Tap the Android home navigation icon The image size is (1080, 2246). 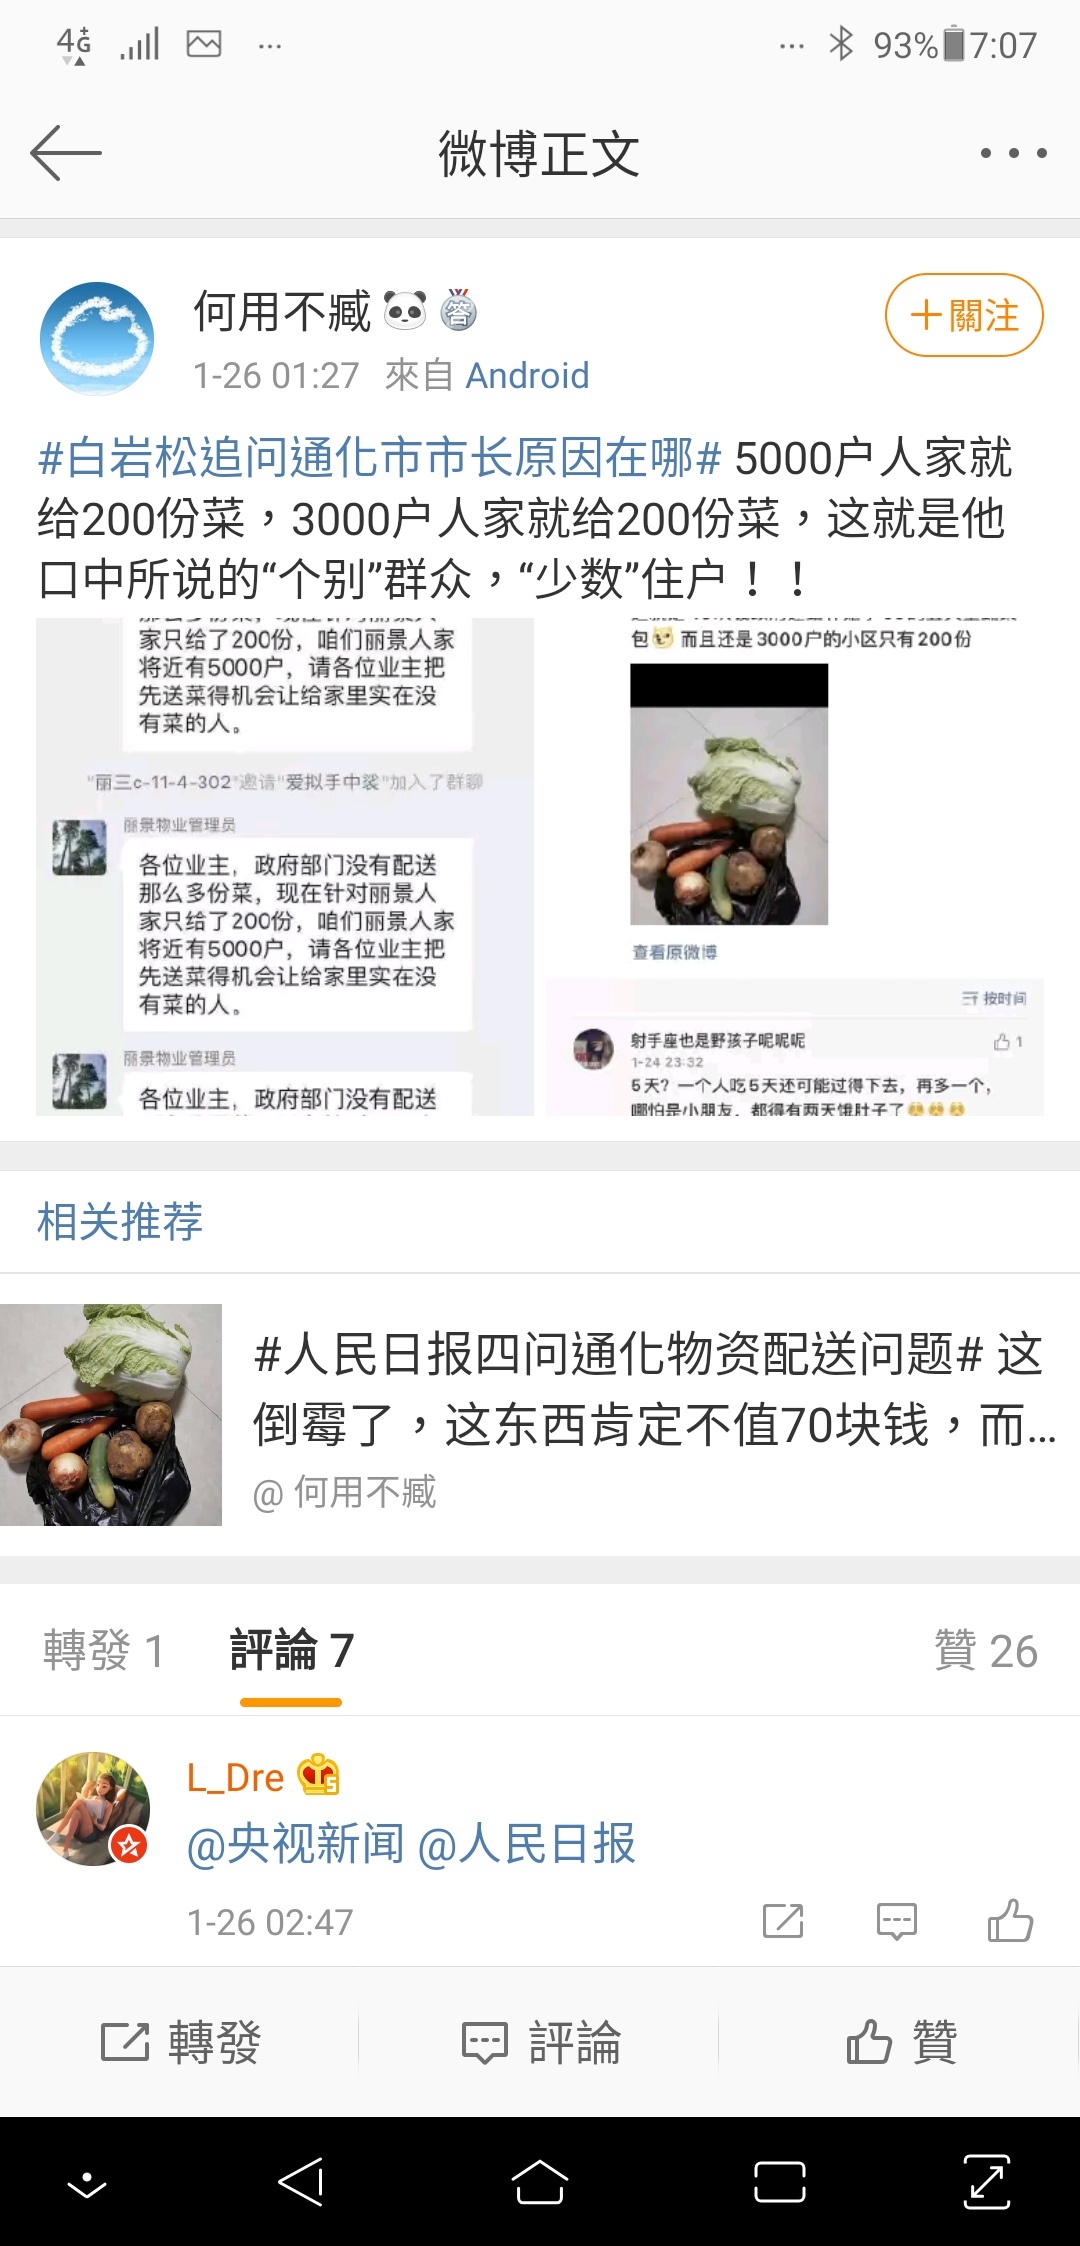[540, 2182]
